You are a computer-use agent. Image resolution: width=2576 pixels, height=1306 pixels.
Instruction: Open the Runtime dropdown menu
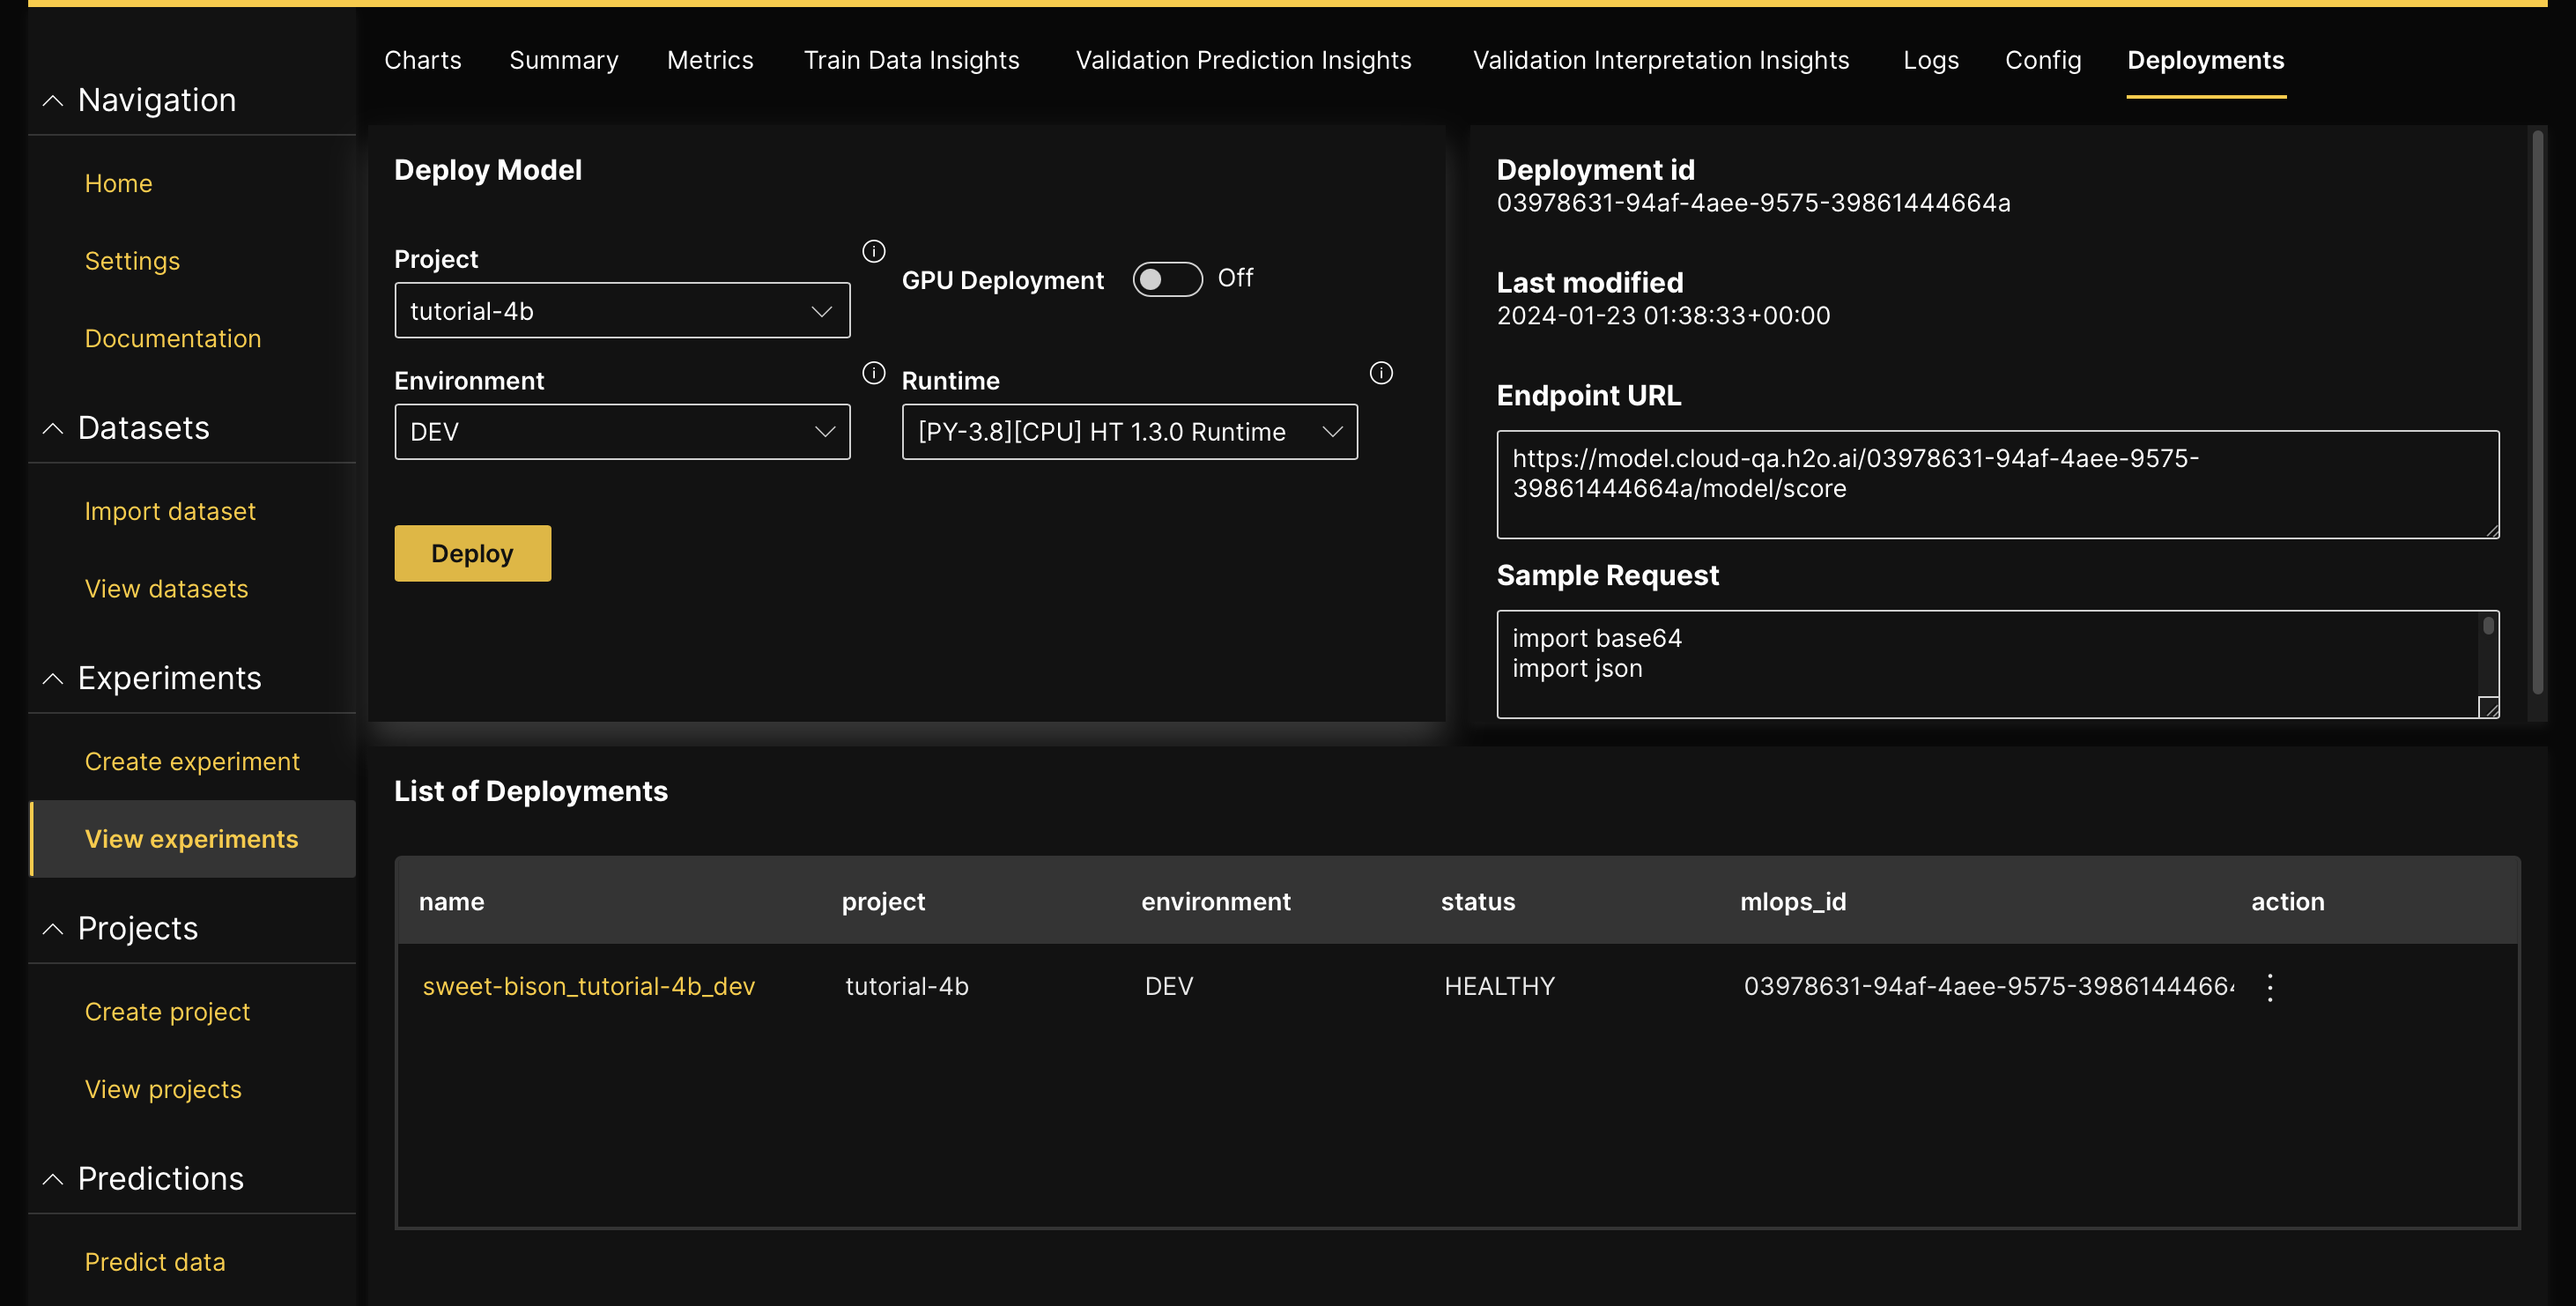pos(1128,432)
